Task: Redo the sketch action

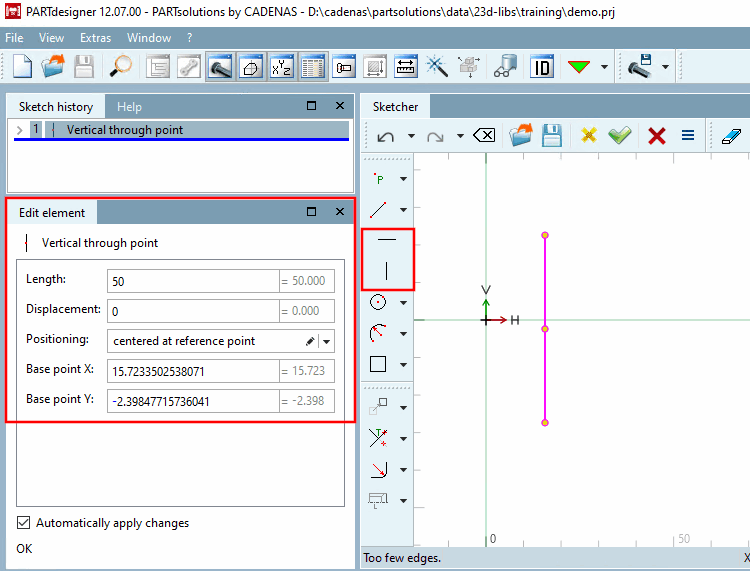Action: 435,137
